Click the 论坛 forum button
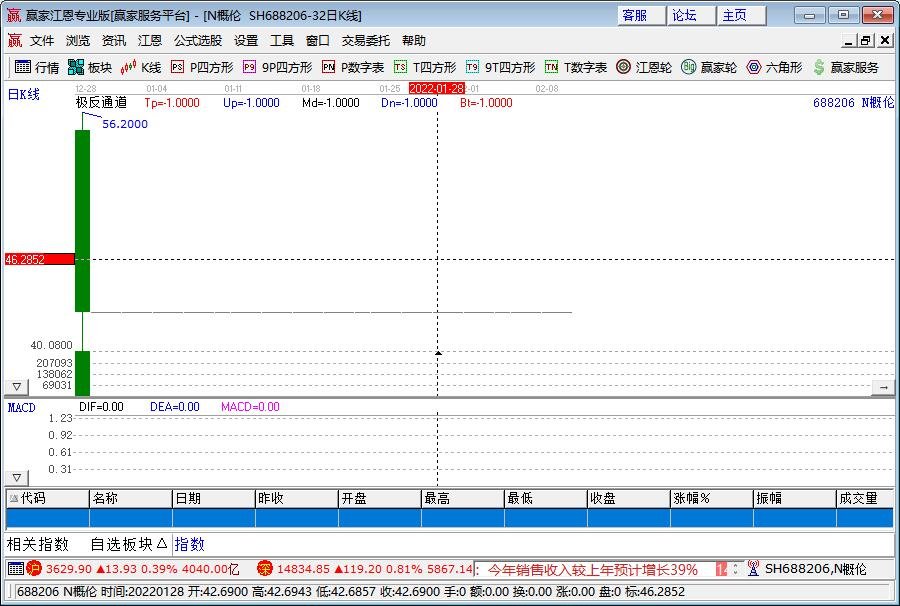Image resolution: width=900 pixels, height=606 pixels. [692, 15]
